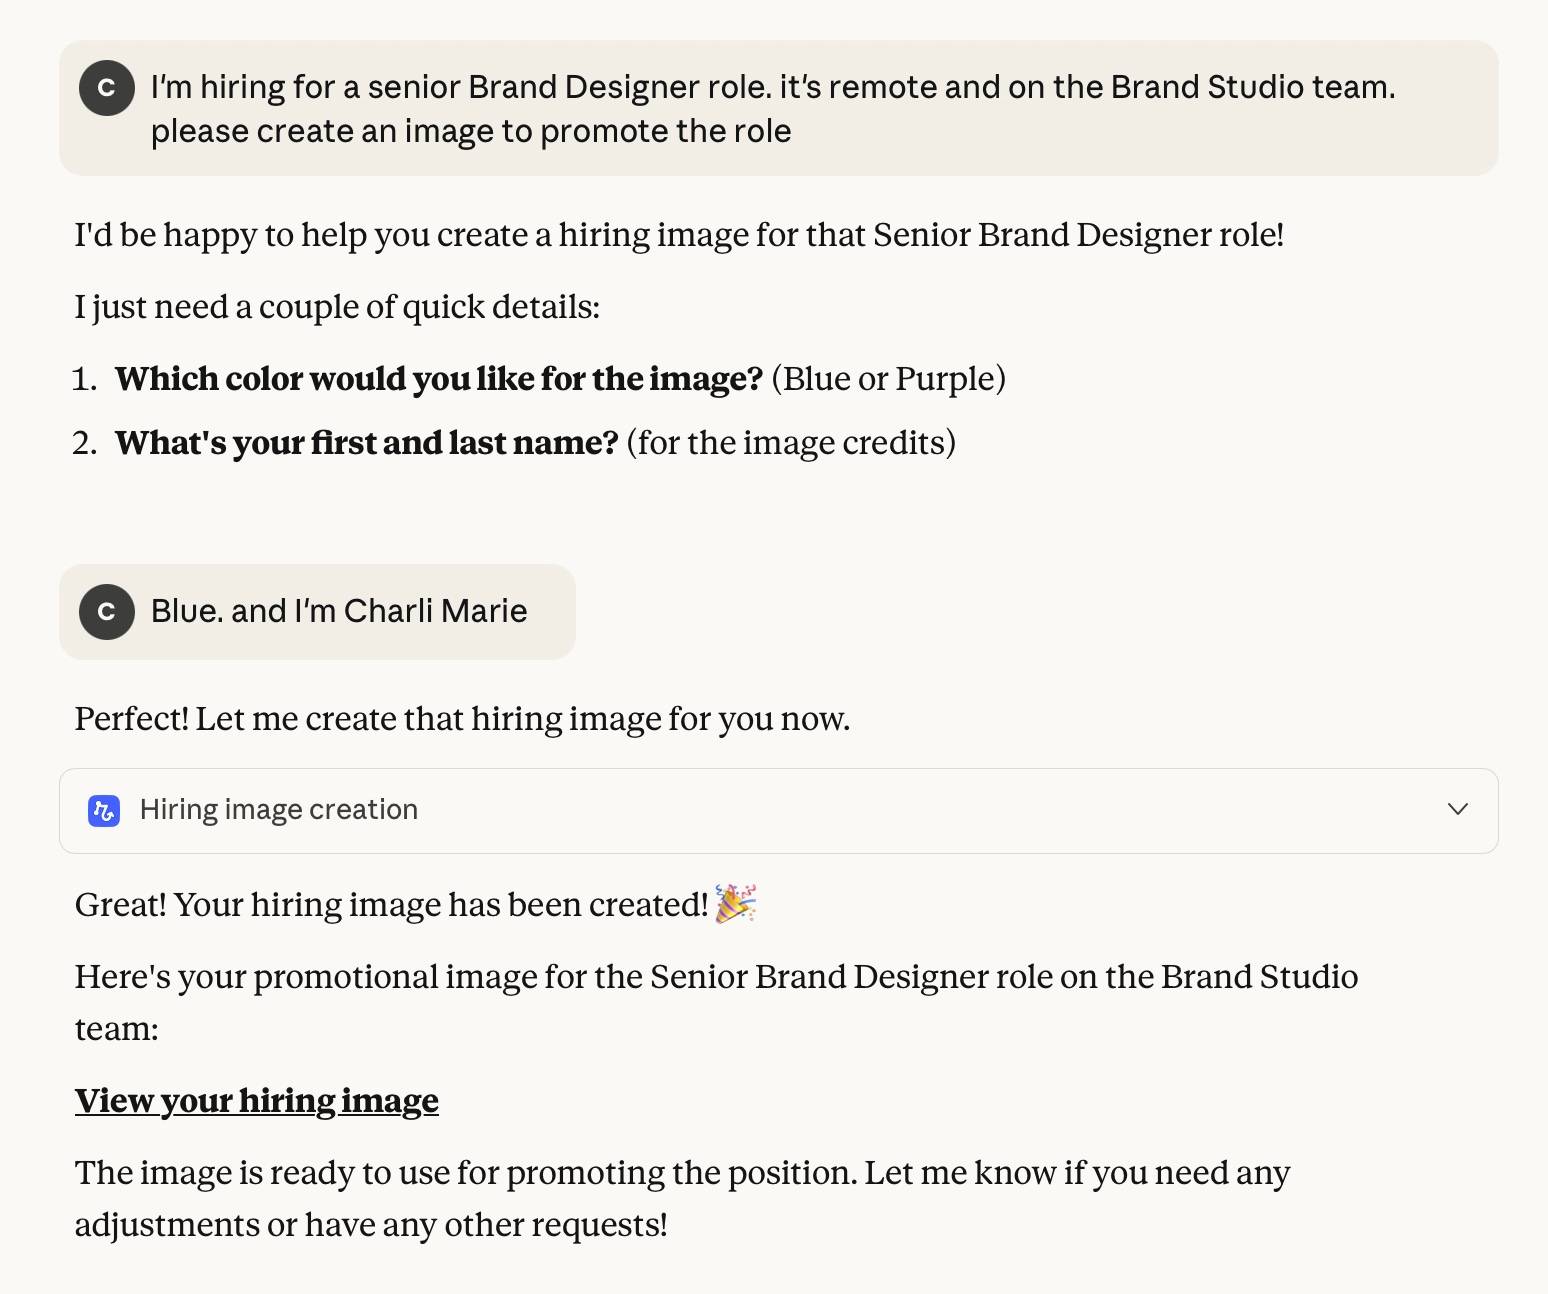Click the blue Hiring image creation tool icon
Image resolution: width=1548 pixels, height=1294 pixels.
(x=104, y=810)
